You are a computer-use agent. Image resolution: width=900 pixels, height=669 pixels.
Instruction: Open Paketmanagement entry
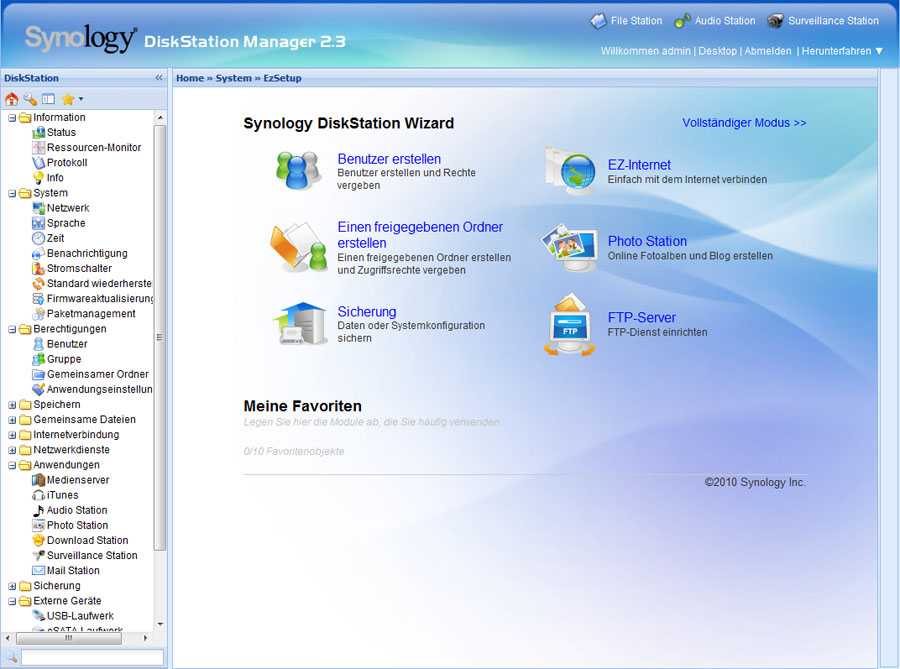click(84, 314)
